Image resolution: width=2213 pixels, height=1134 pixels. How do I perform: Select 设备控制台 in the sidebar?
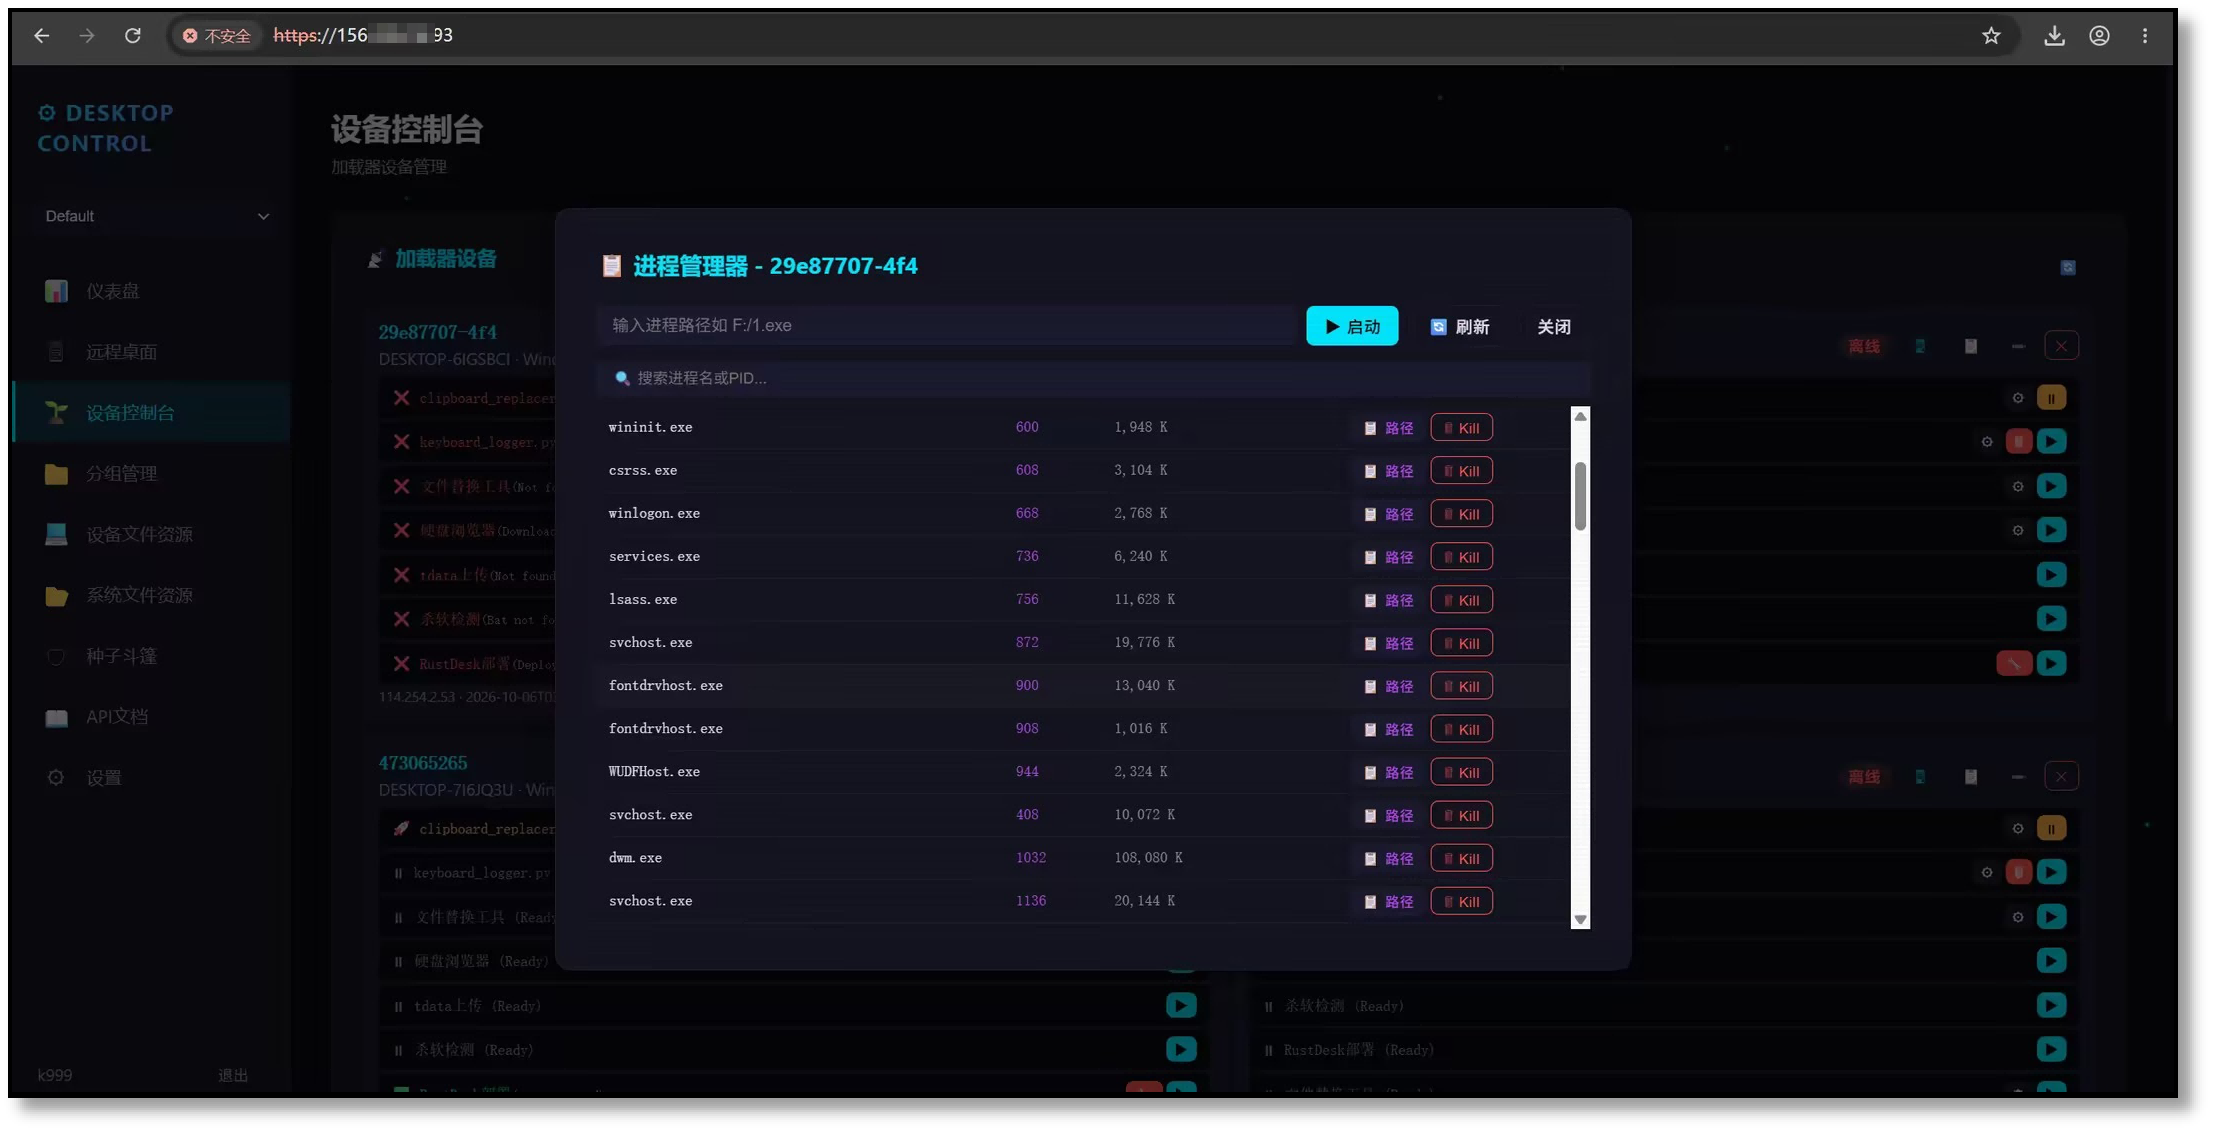coord(150,413)
